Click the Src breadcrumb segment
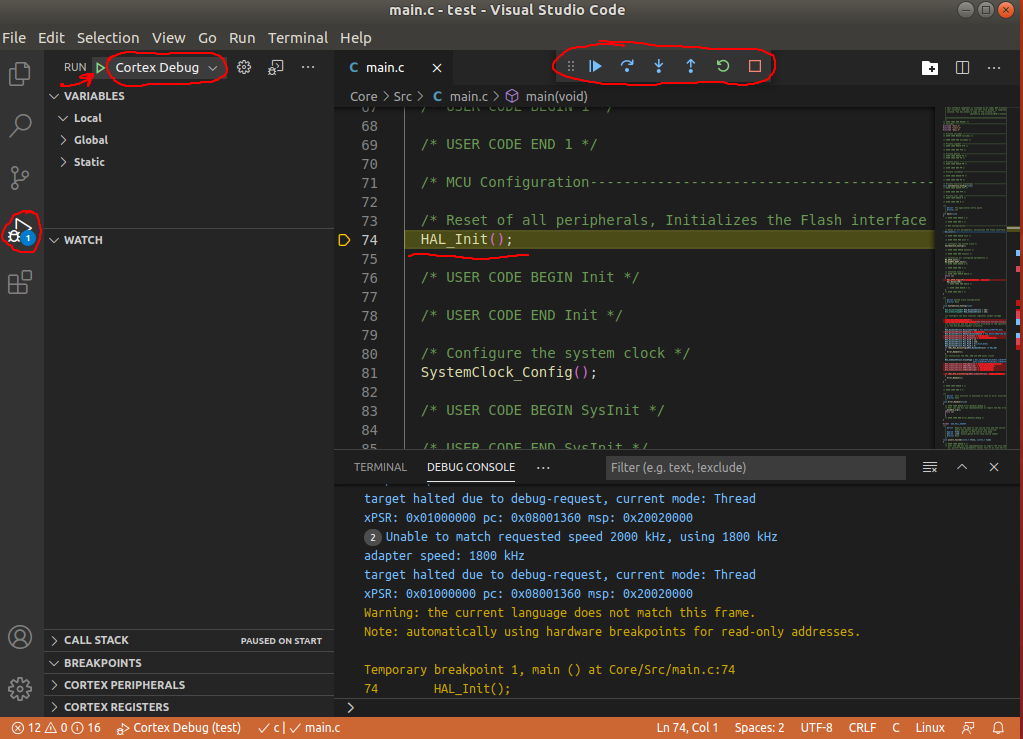1023x739 pixels. click(403, 97)
